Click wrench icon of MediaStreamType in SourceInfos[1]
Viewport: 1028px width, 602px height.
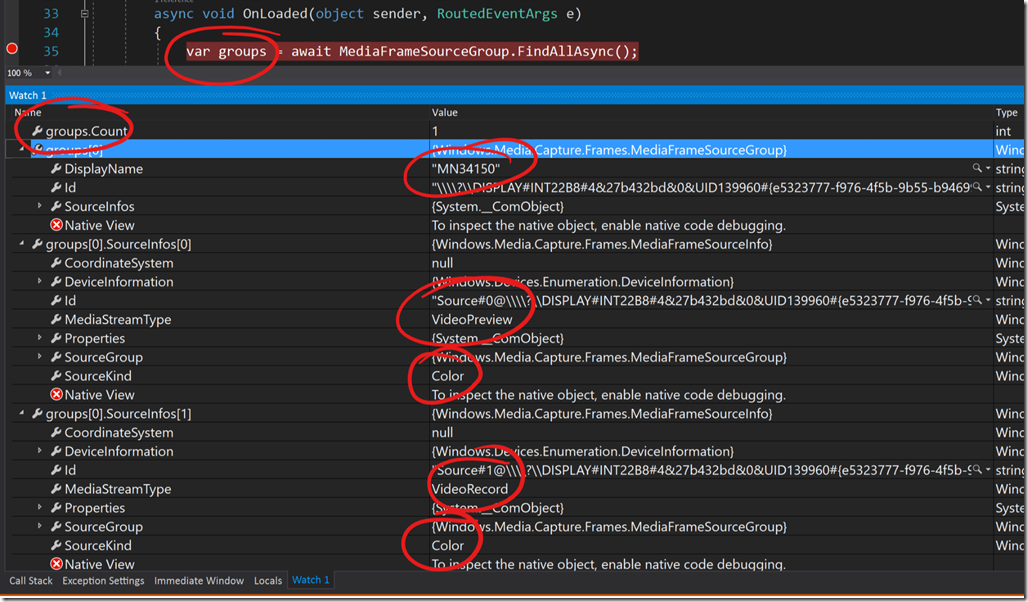[x=56, y=489]
